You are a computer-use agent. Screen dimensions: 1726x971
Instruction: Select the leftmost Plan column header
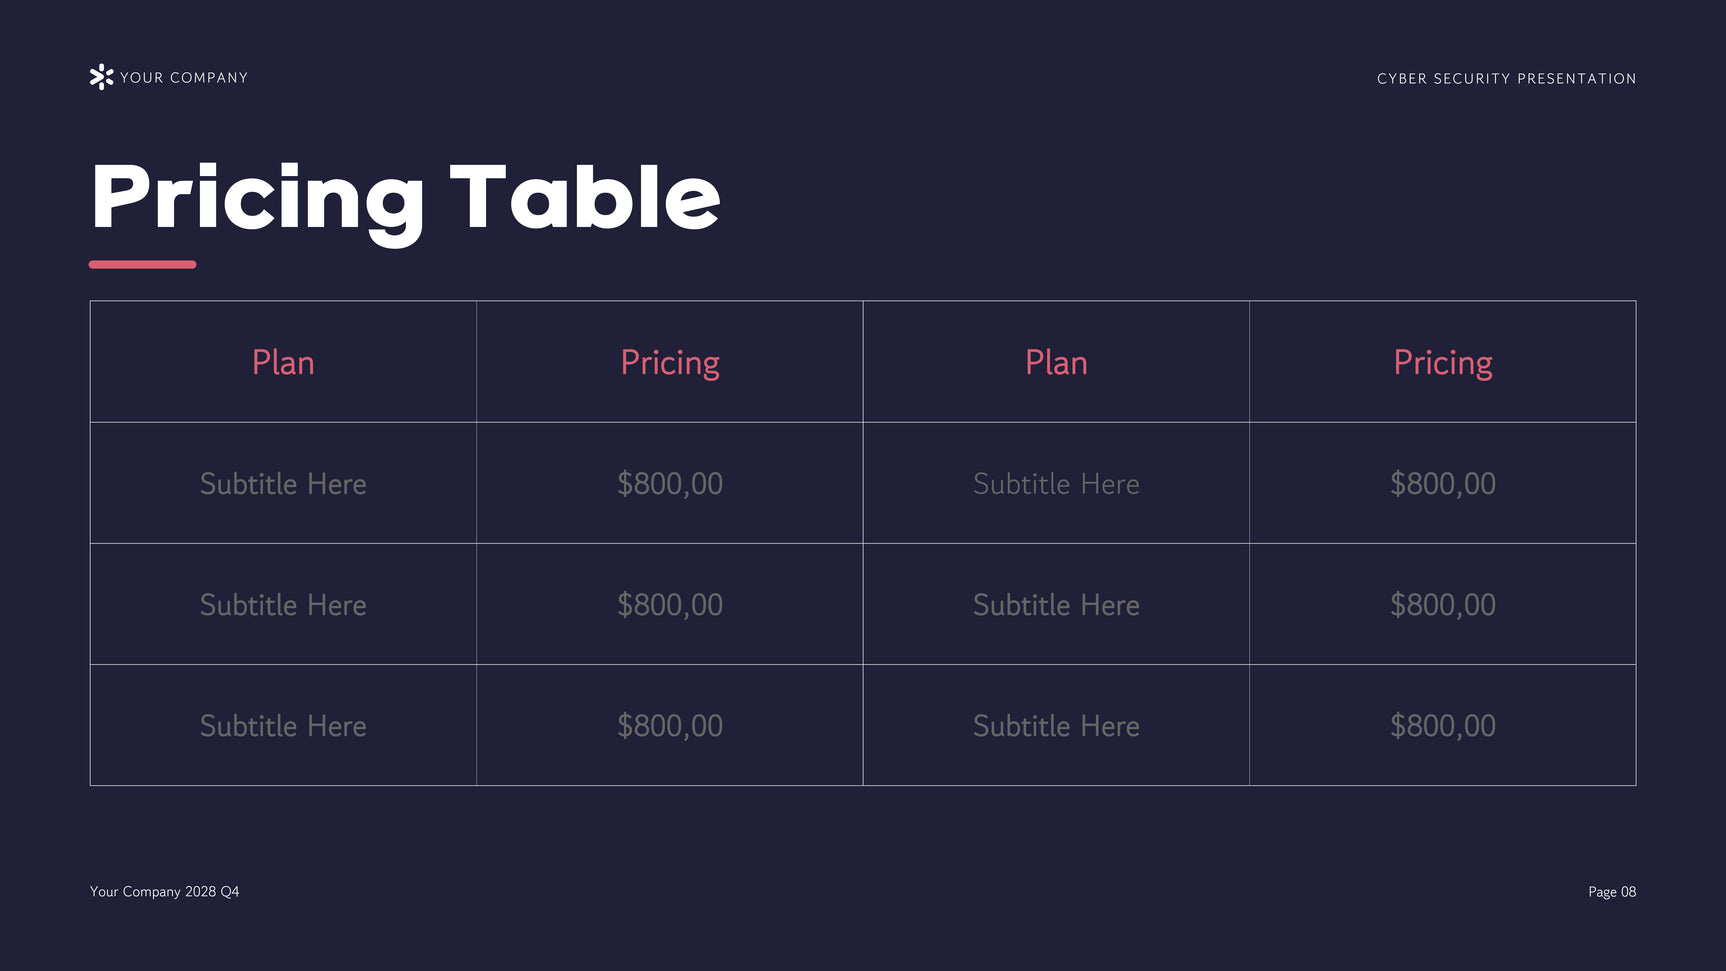[x=283, y=363]
